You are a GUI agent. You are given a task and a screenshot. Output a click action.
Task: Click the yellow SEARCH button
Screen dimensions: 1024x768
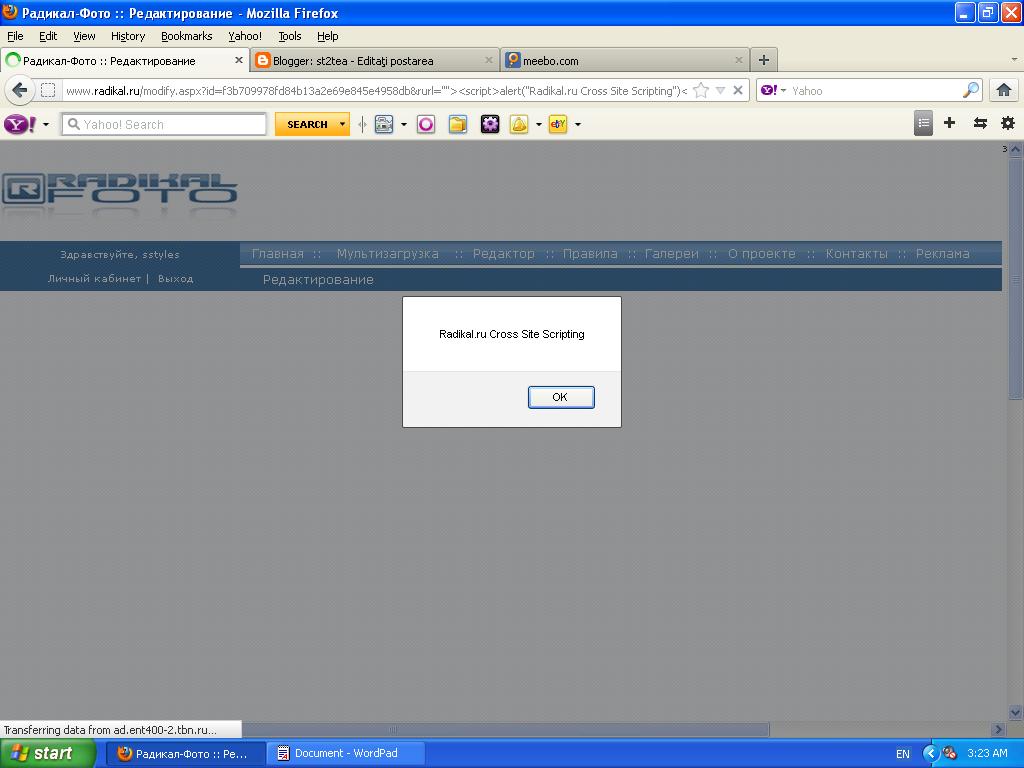[307, 124]
